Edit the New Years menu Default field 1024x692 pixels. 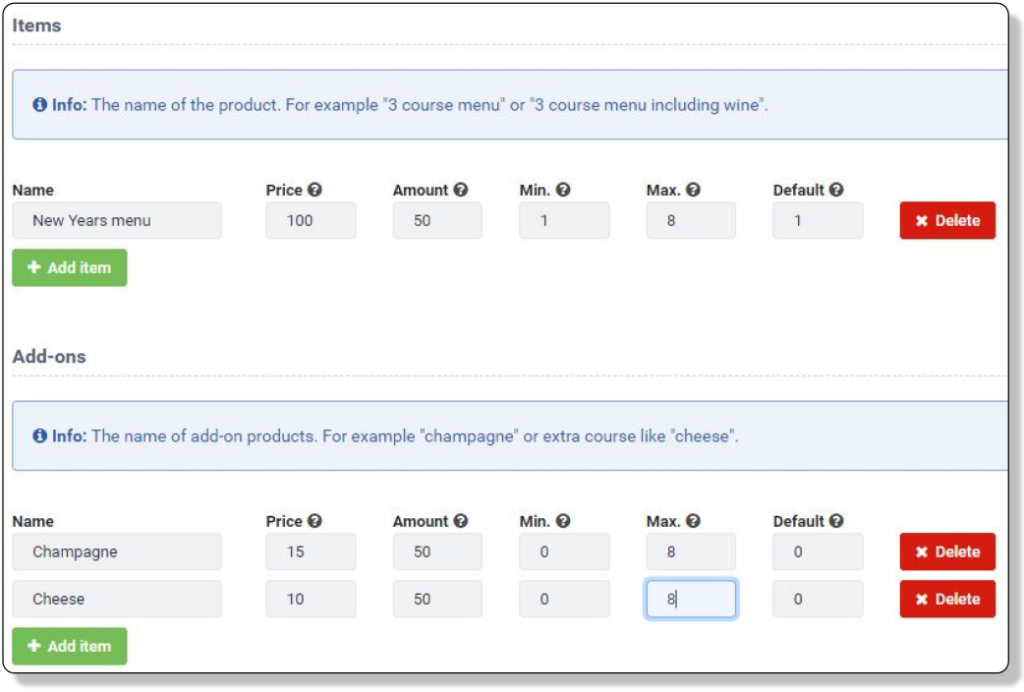pyautogui.click(x=818, y=221)
